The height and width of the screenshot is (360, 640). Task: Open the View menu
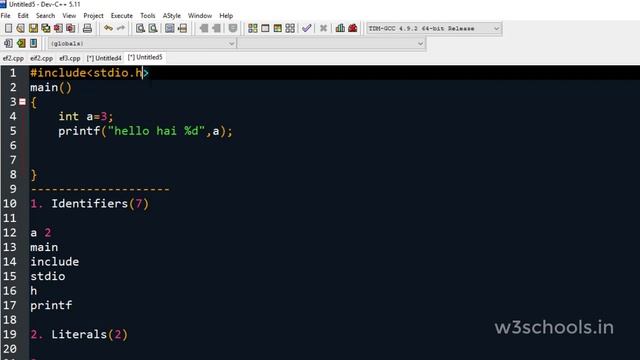(x=69, y=16)
